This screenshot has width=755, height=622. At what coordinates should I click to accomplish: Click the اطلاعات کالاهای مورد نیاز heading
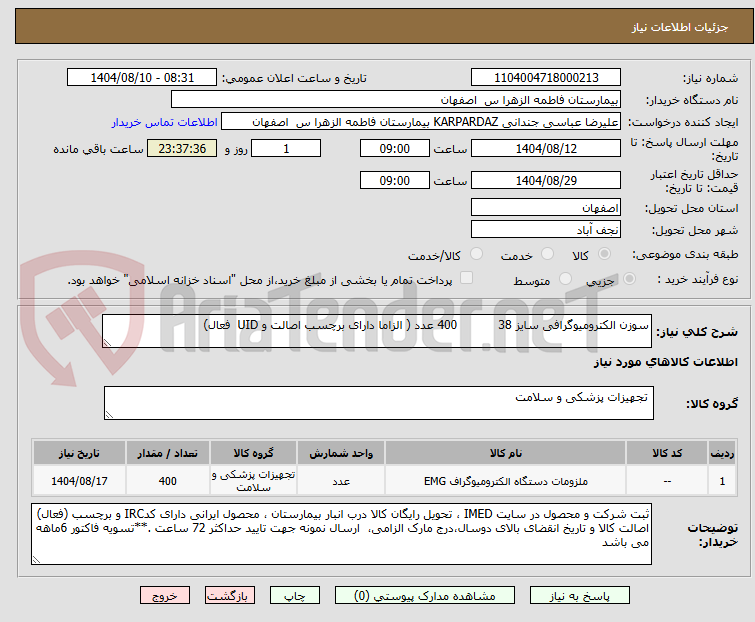point(665,362)
